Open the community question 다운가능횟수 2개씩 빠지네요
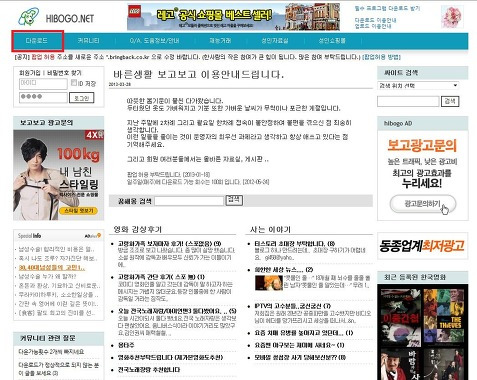The height and width of the screenshot is (380, 477). click(51, 352)
